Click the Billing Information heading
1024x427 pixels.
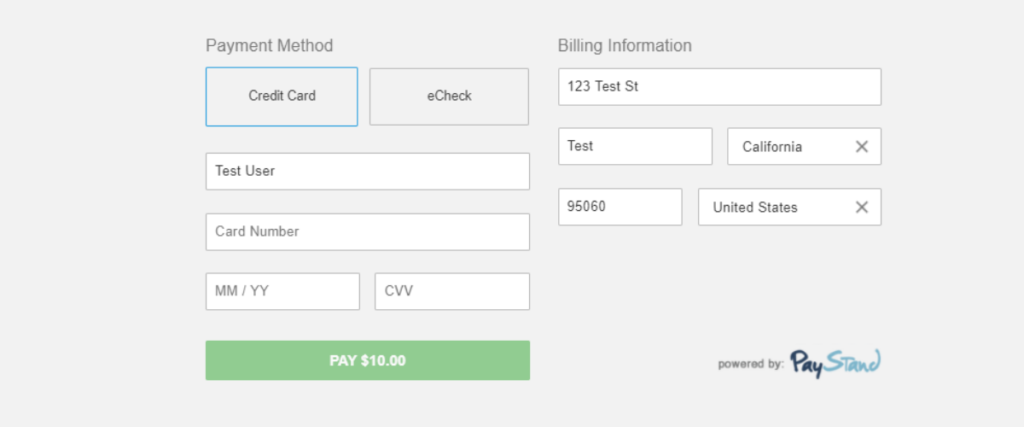coord(624,46)
